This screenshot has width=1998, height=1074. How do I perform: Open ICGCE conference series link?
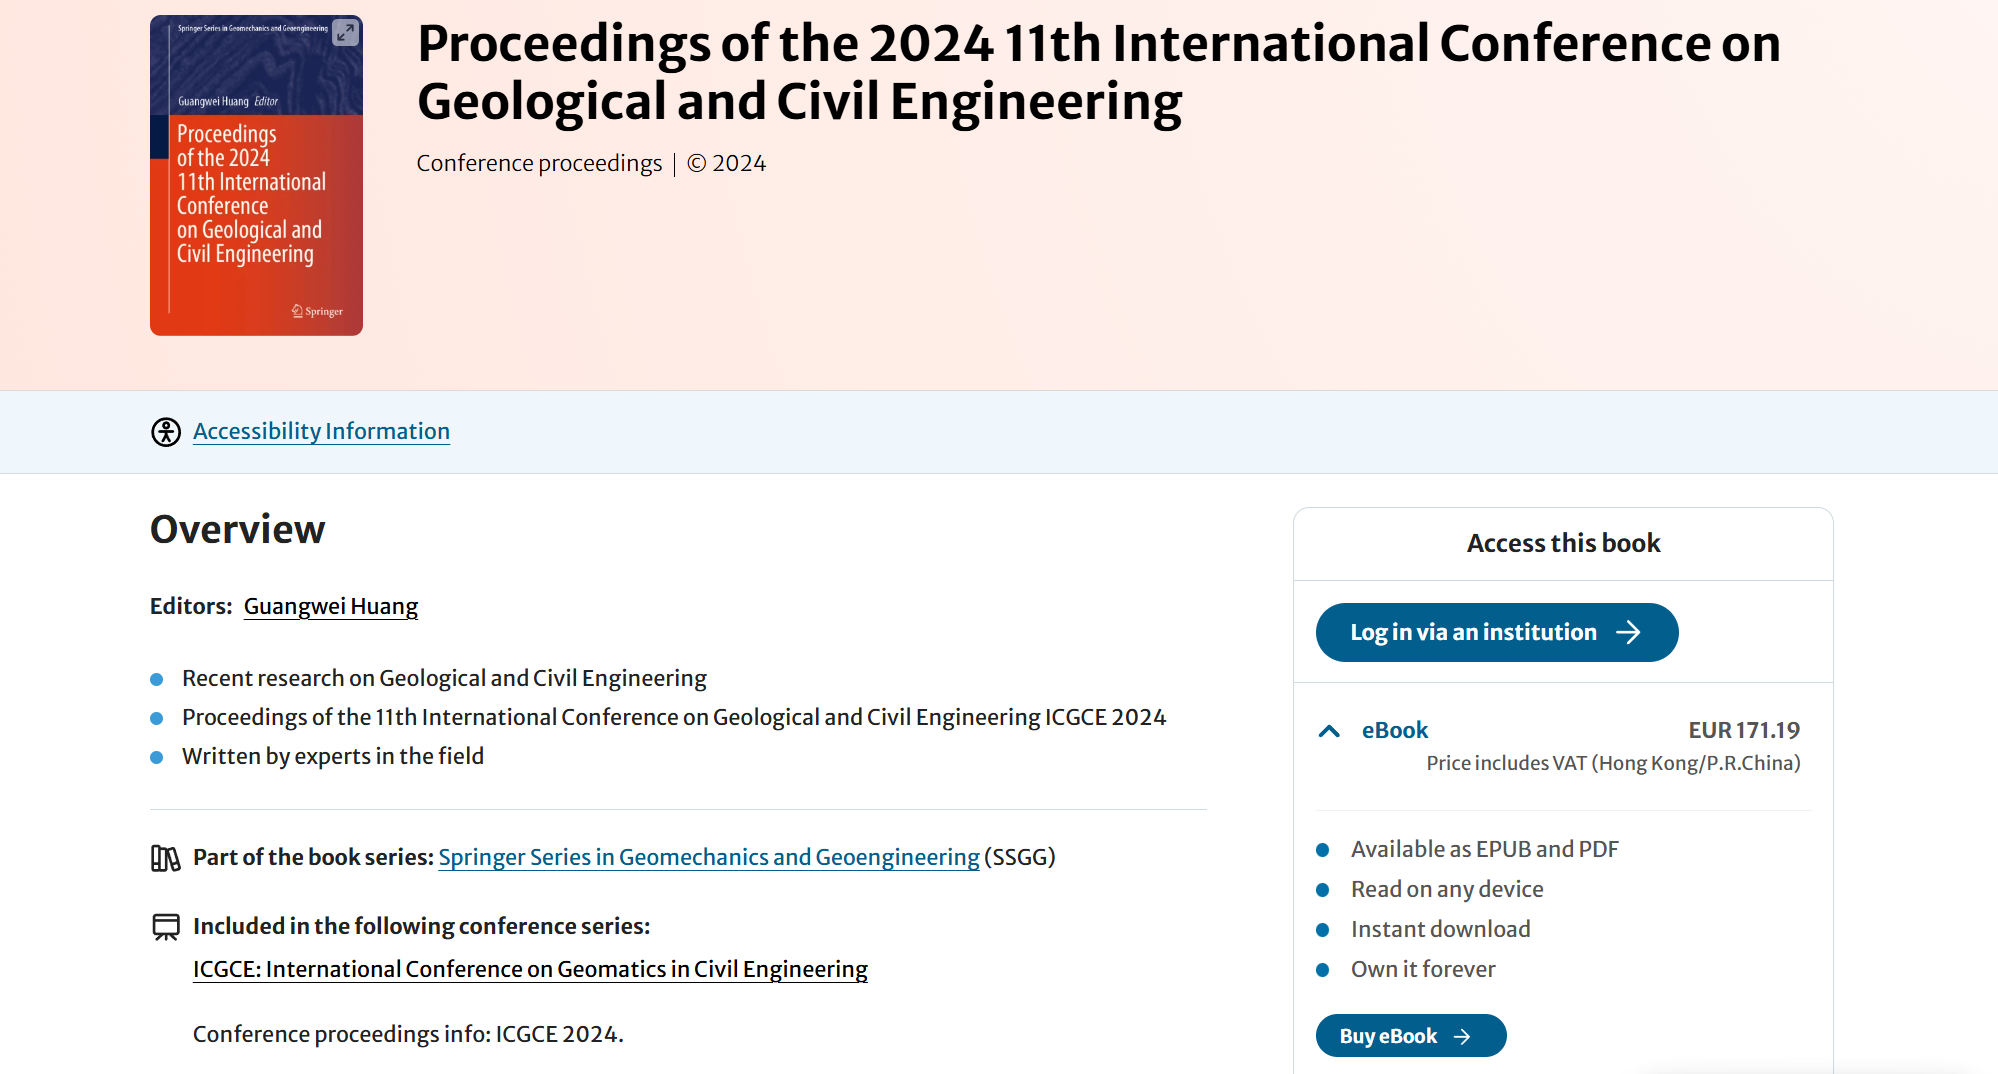click(530, 969)
